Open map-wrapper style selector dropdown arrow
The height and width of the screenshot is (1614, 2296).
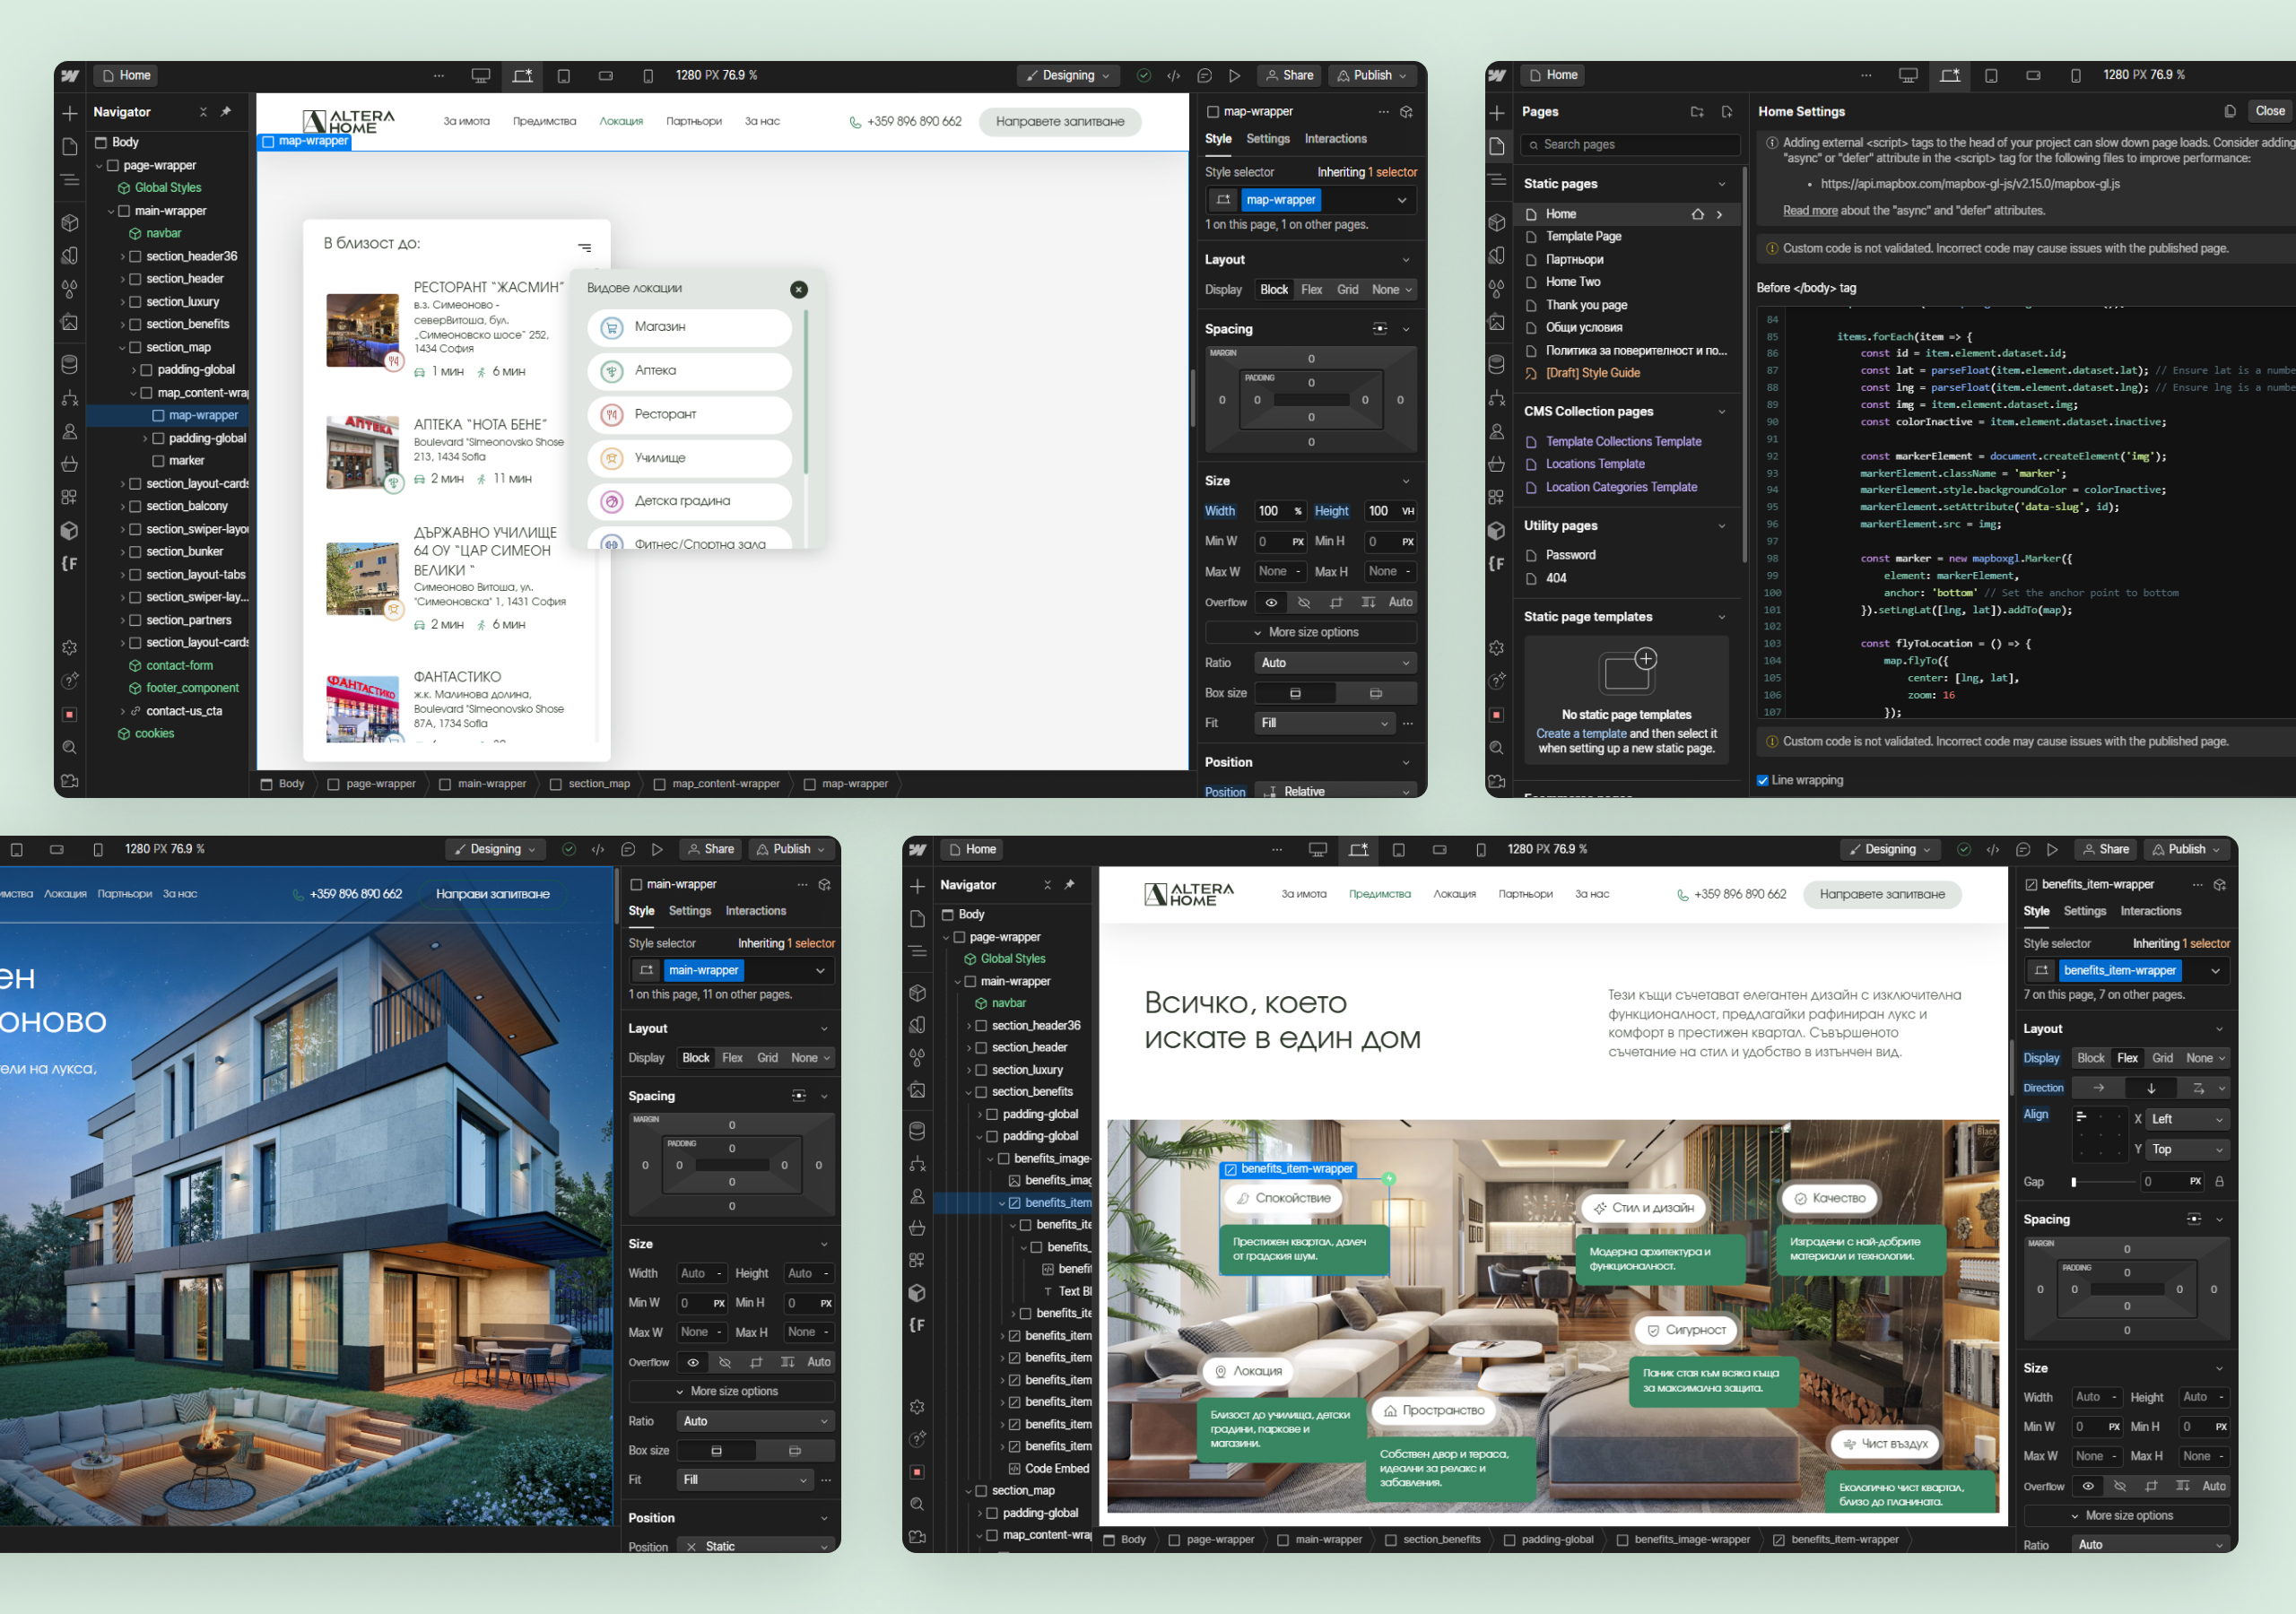(x=1402, y=201)
